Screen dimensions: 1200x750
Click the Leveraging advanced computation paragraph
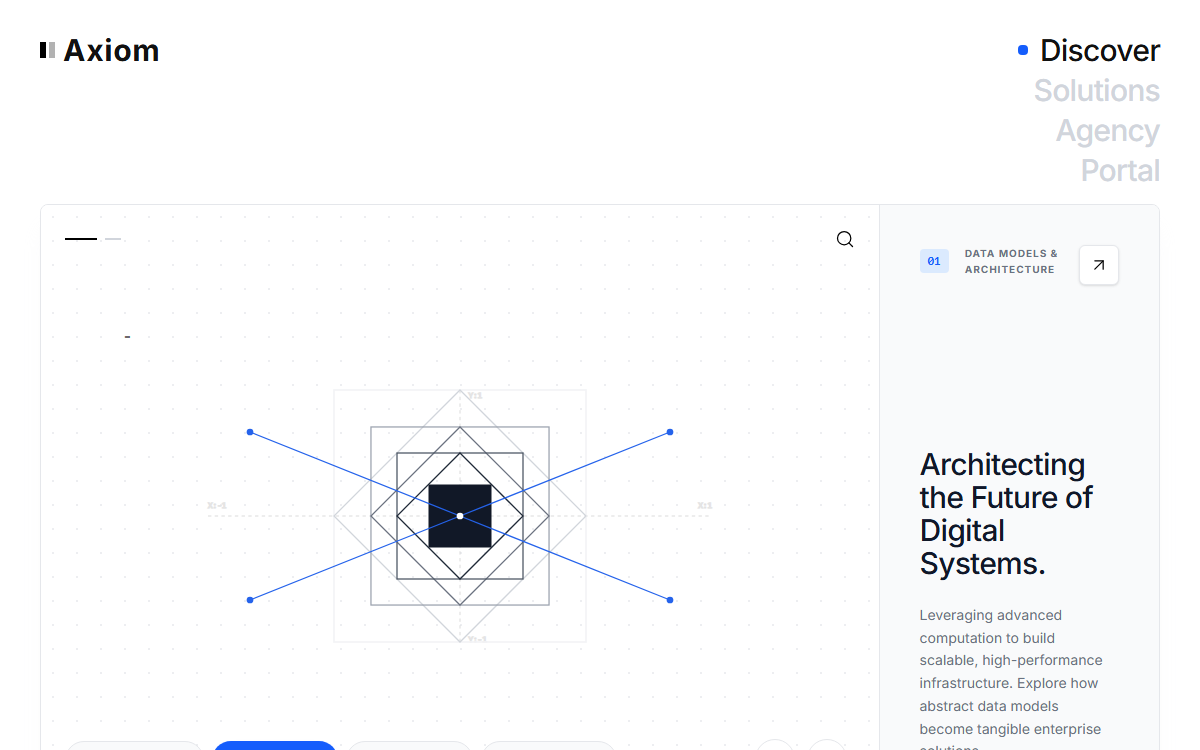(x=1011, y=680)
